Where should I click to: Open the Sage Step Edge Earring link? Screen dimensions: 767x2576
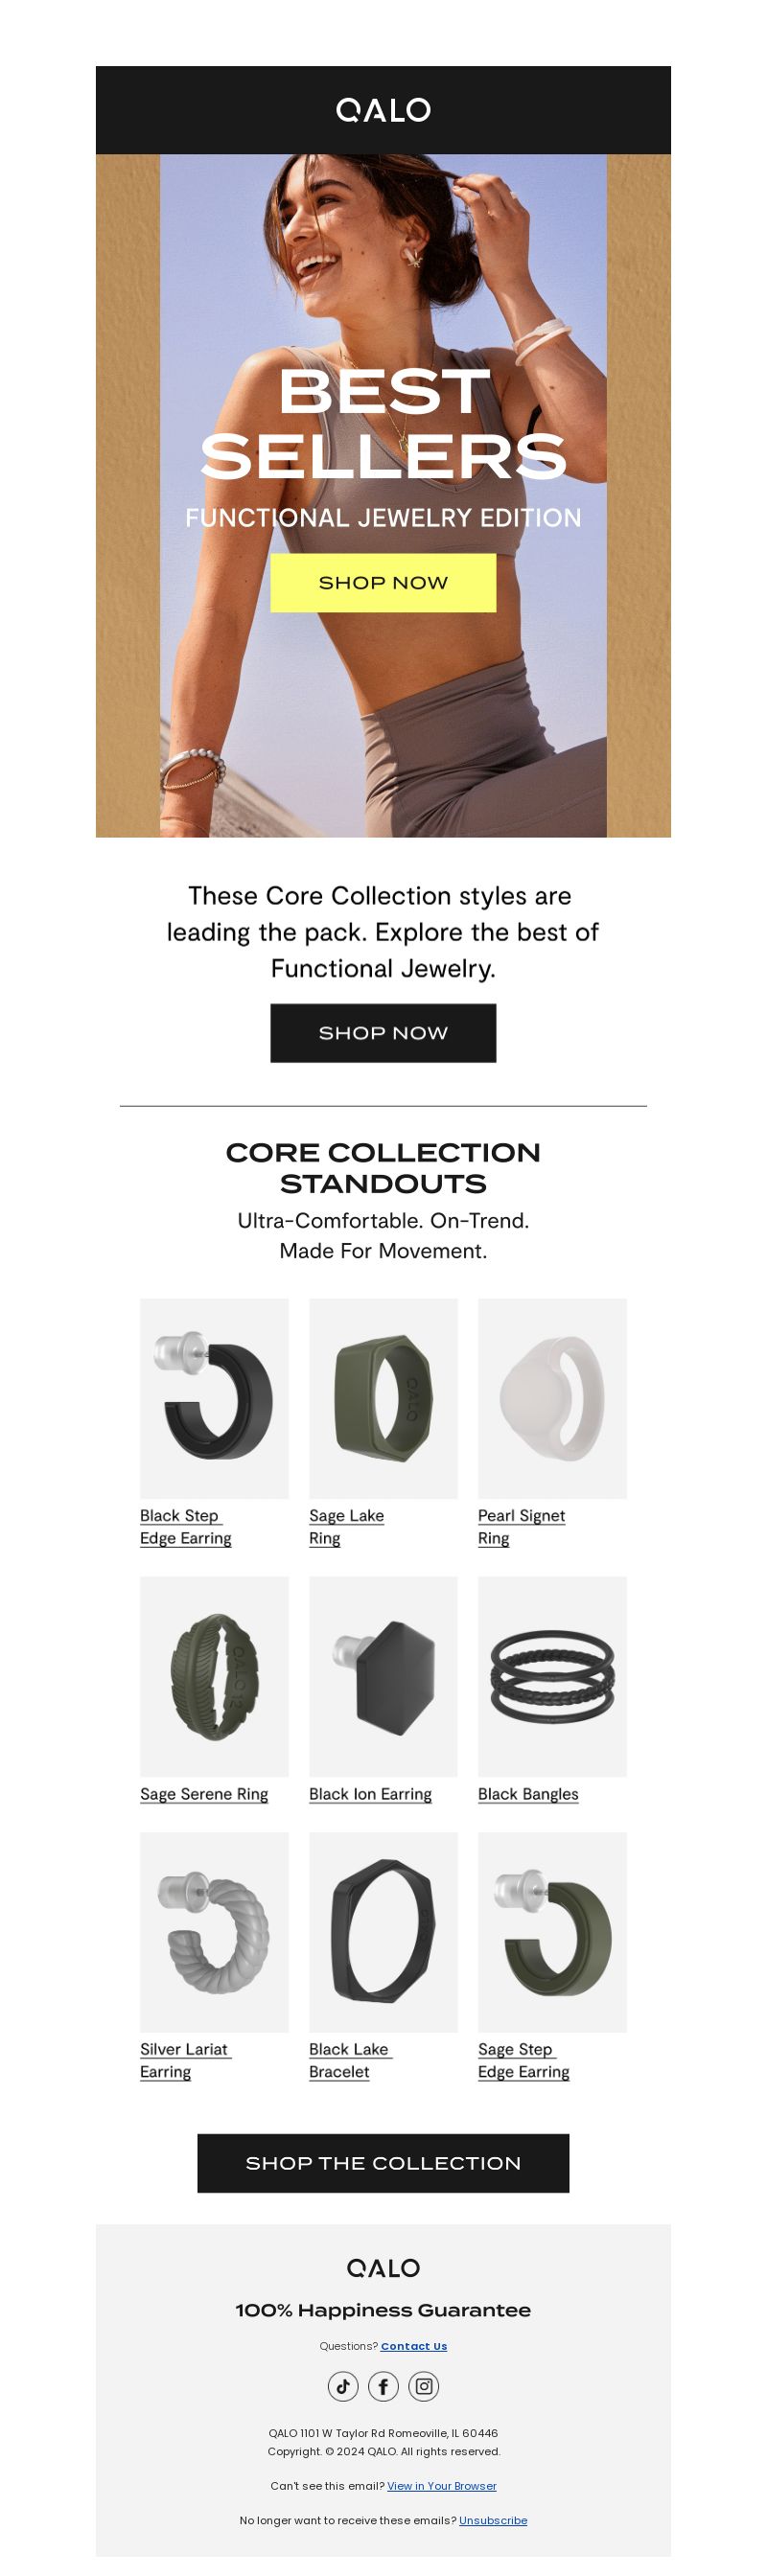[x=524, y=2060]
